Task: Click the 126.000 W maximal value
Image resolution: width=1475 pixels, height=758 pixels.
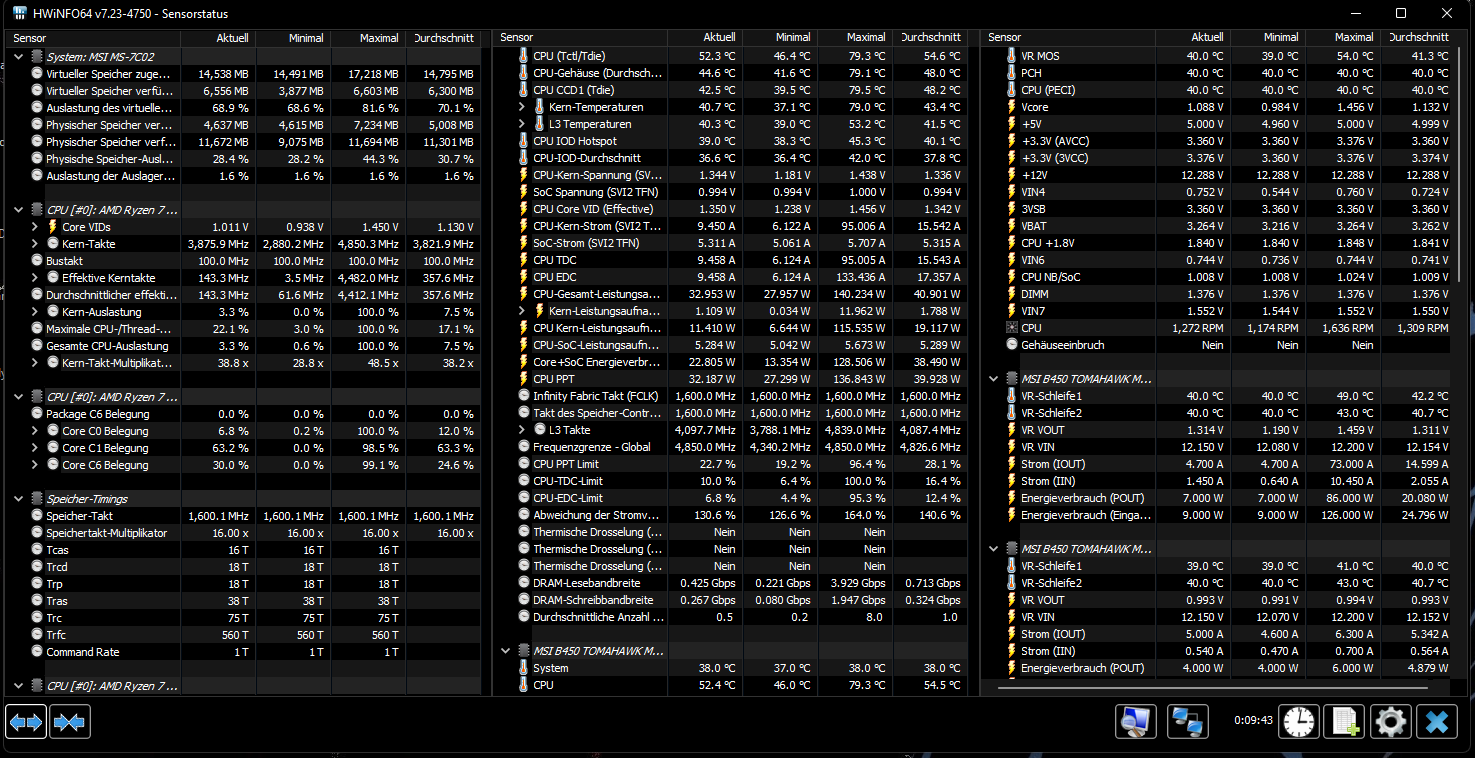Action: click(1346, 515)
